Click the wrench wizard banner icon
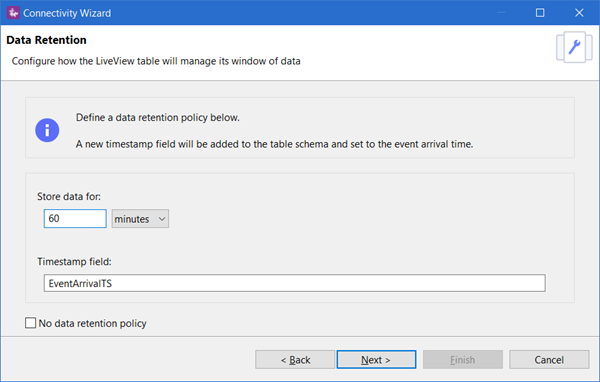The width and height of the screenshot is (600, 382). (x=574, y=47)
